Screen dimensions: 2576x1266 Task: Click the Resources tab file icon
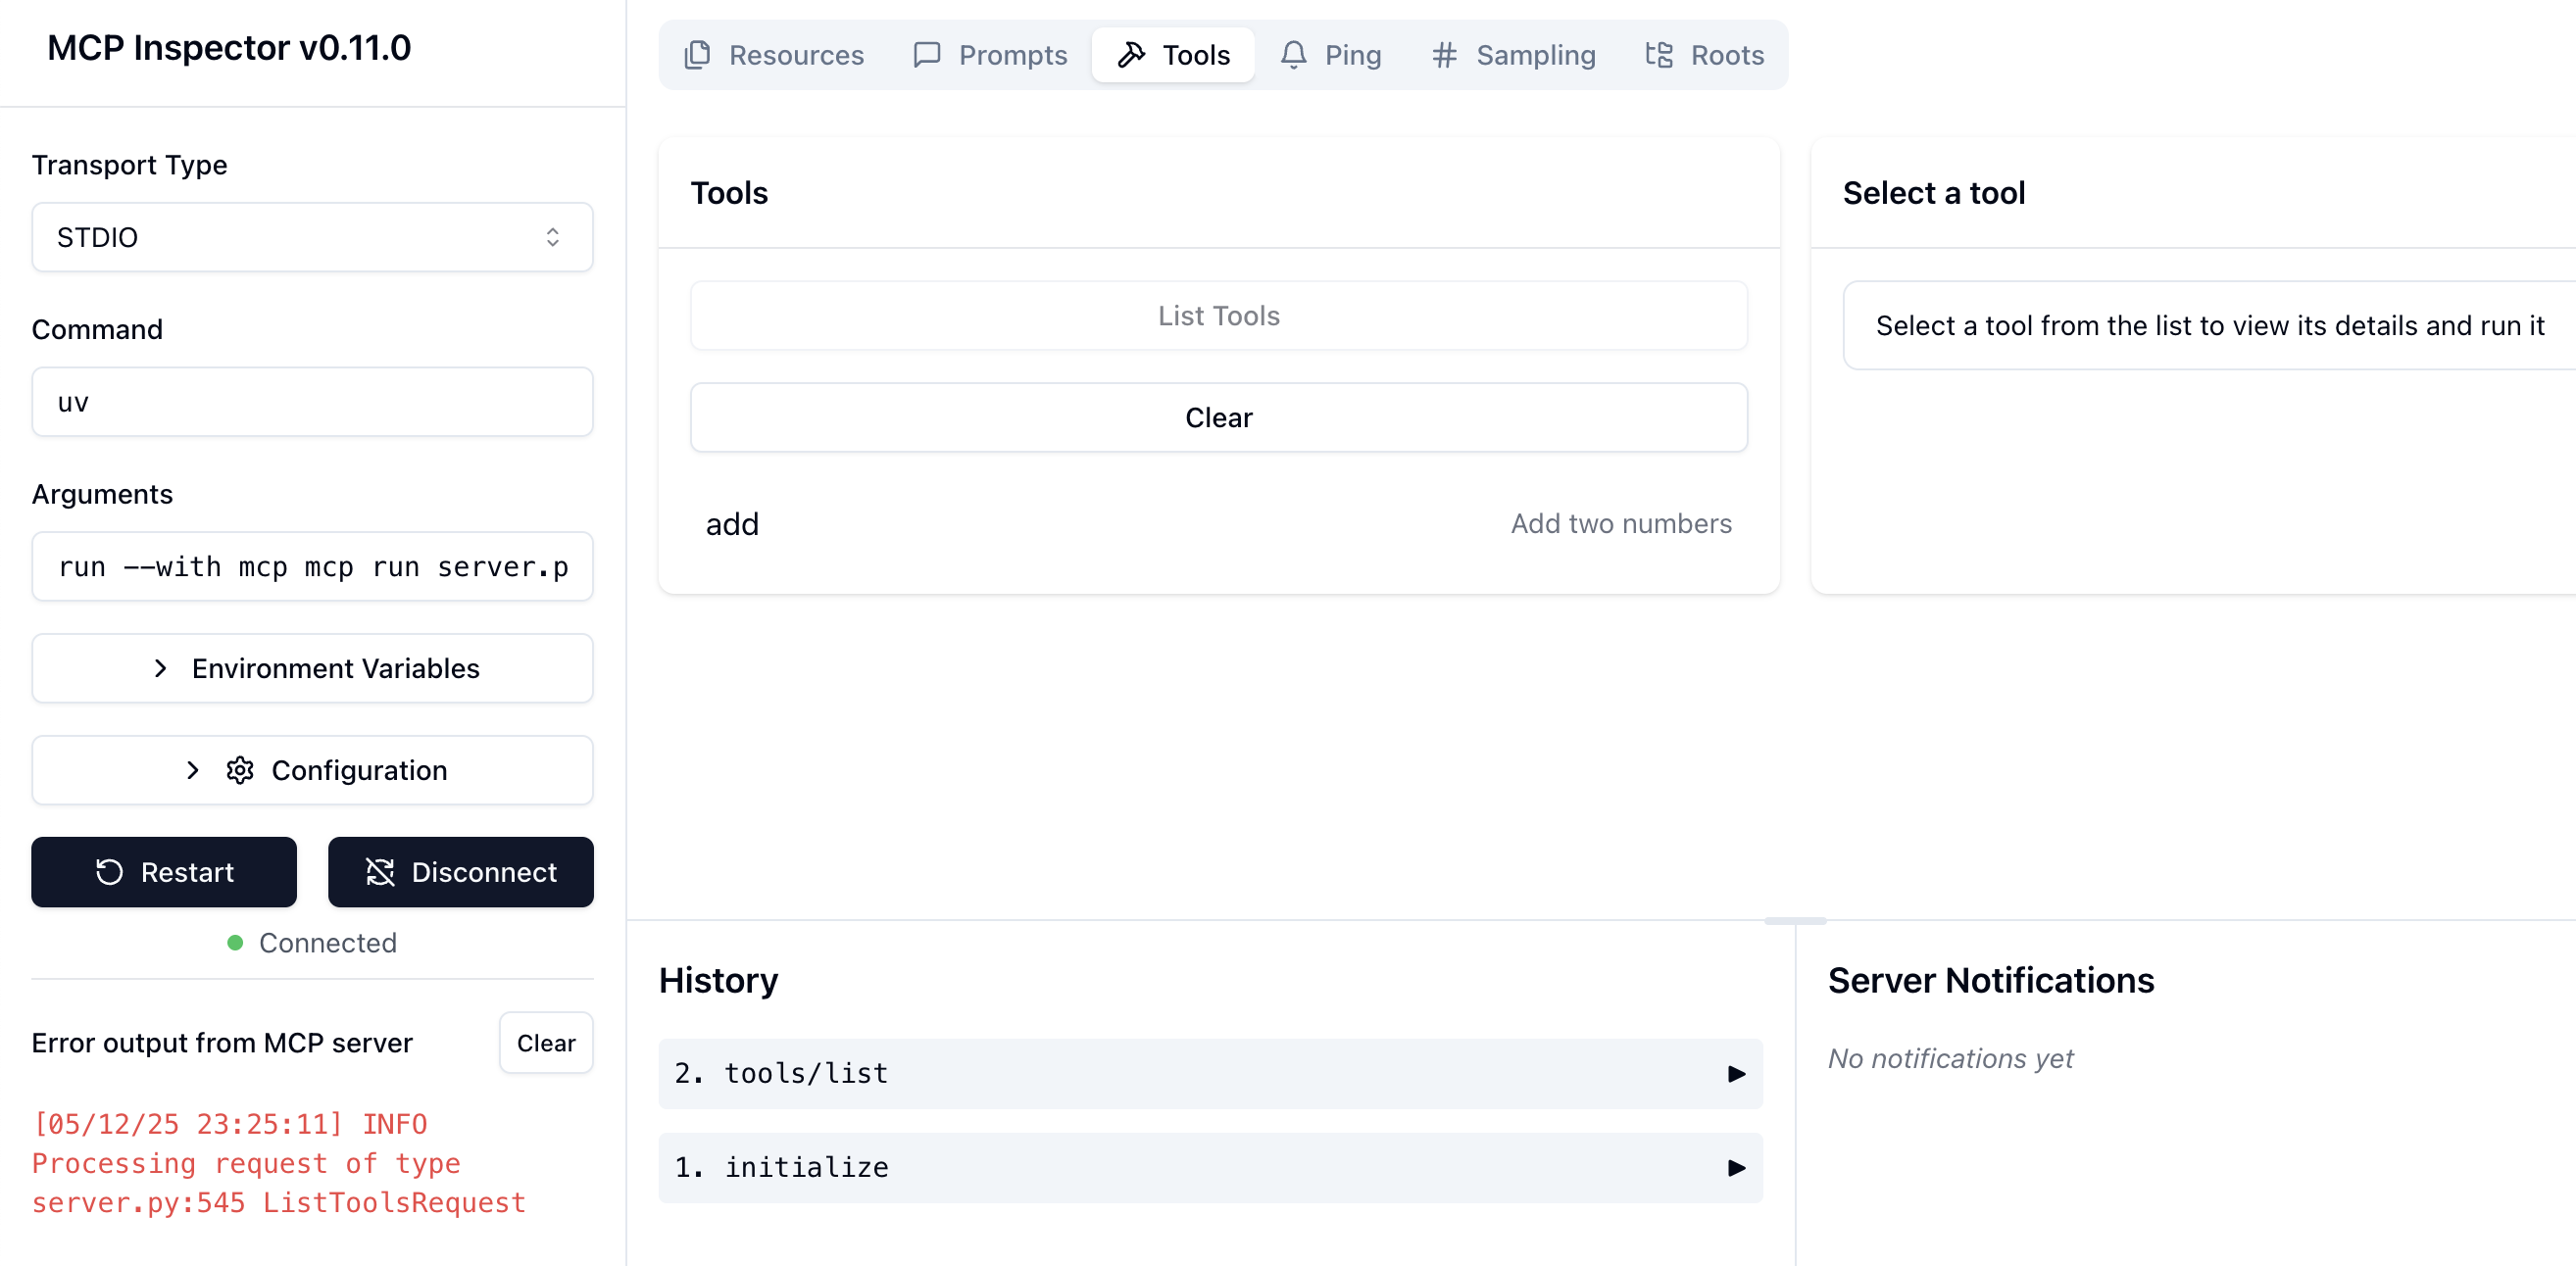click(697, 55)
